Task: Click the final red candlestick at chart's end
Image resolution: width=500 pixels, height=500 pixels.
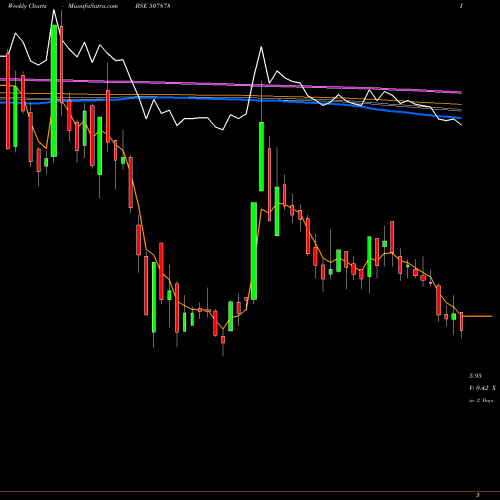Action: (x=462, y=321)
